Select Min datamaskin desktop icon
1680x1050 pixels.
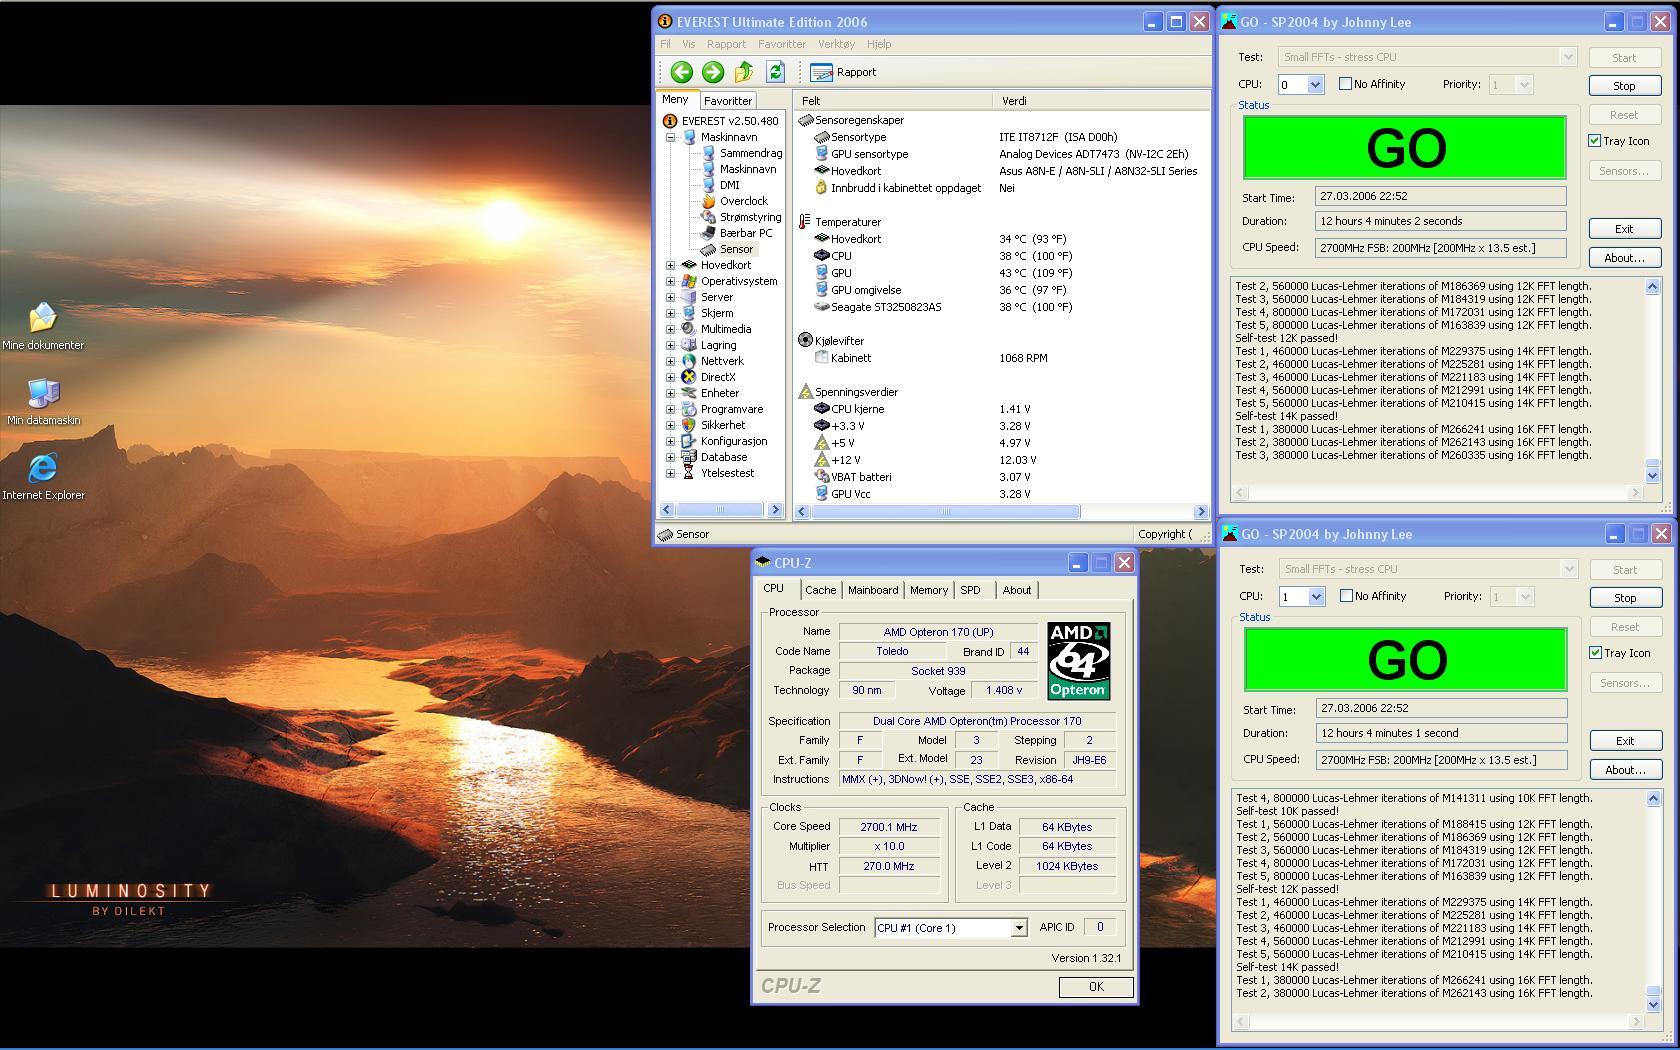coord(43,402)
